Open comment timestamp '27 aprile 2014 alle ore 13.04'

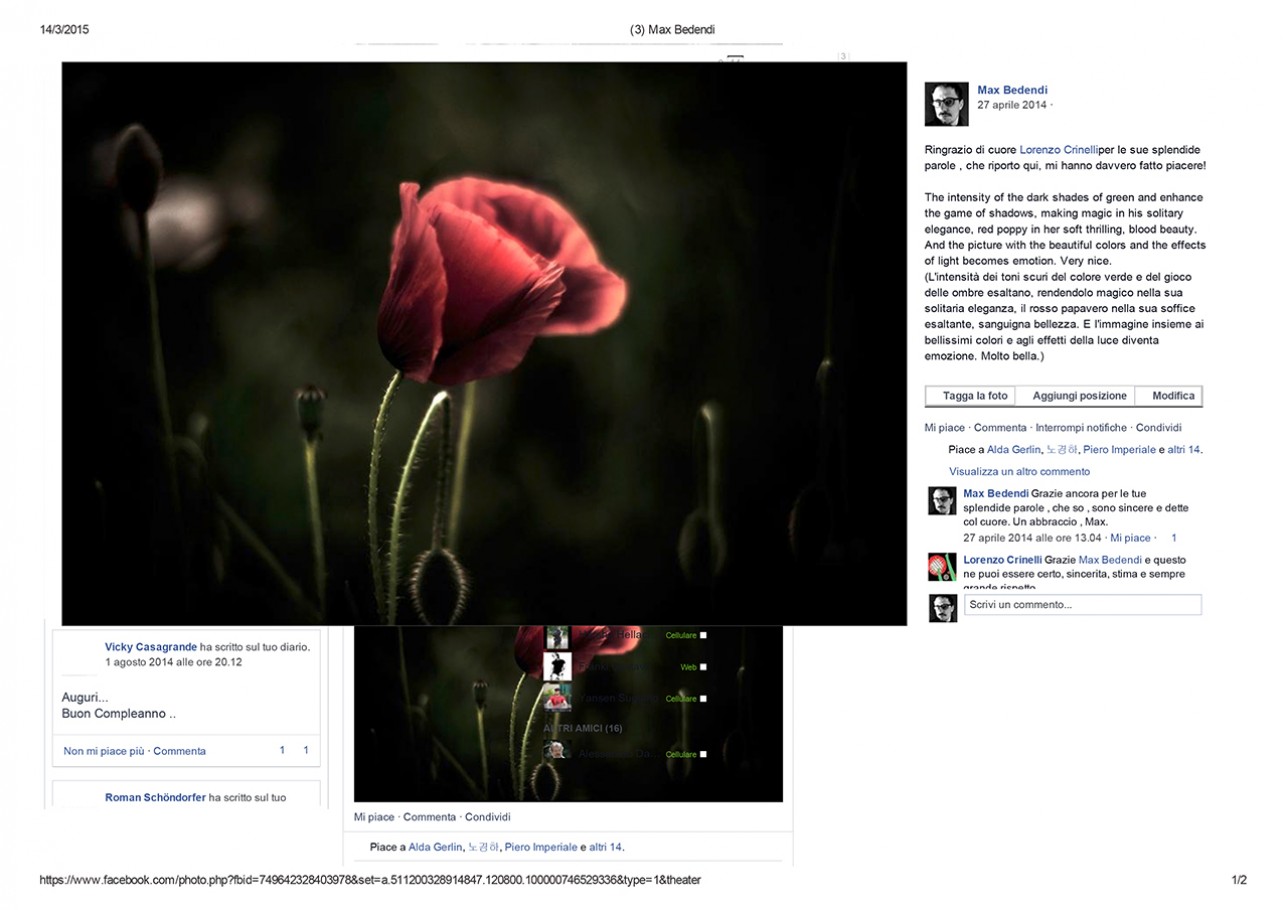[x=1033, y=538]
